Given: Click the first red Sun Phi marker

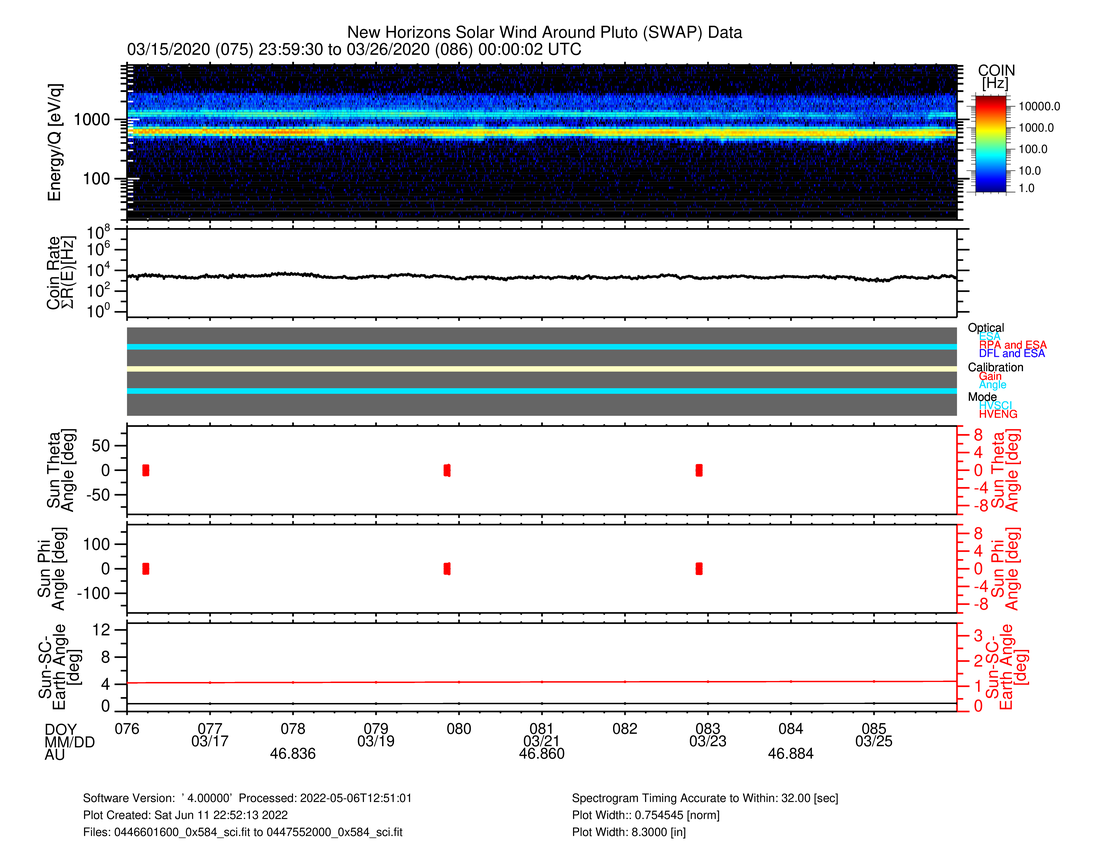Looking at the screenshot, I should point(146,568).
